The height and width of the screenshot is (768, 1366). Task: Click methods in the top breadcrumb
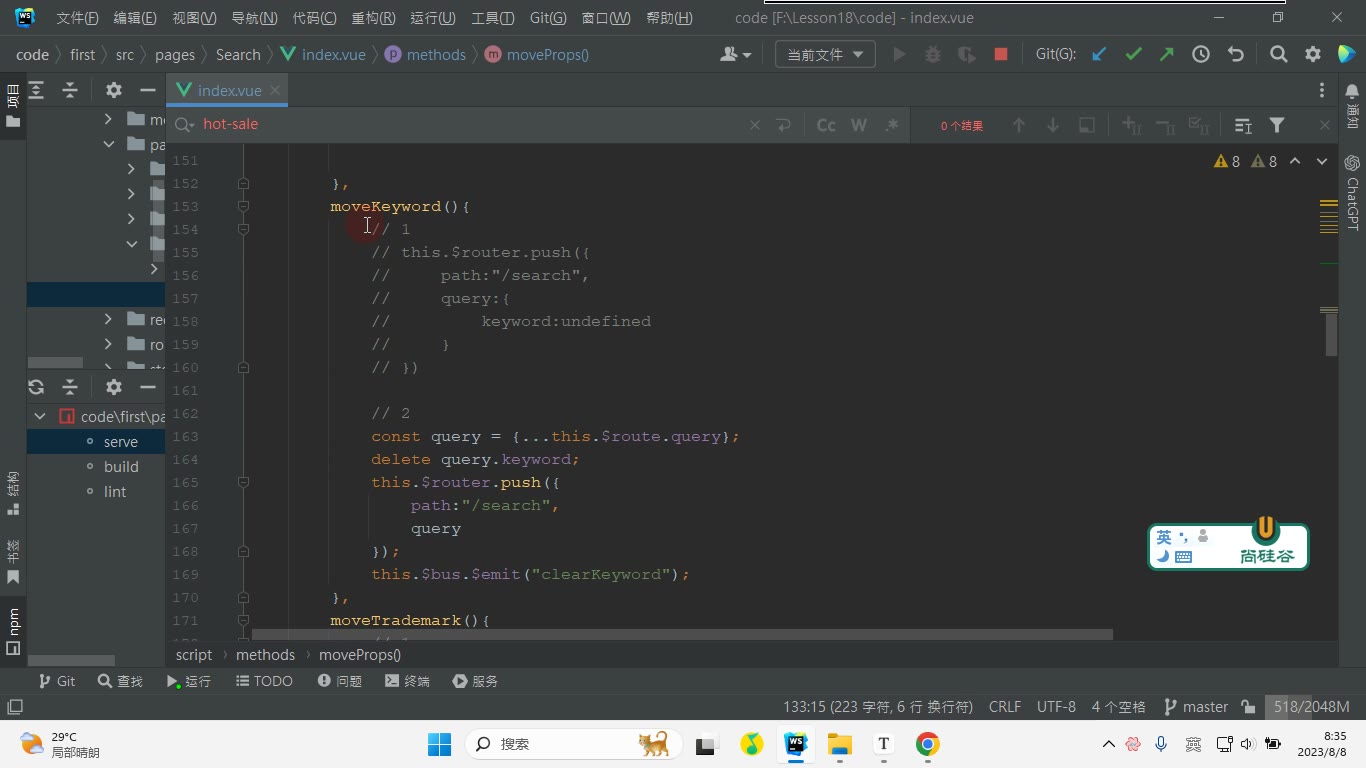click(x=436, y=55)
